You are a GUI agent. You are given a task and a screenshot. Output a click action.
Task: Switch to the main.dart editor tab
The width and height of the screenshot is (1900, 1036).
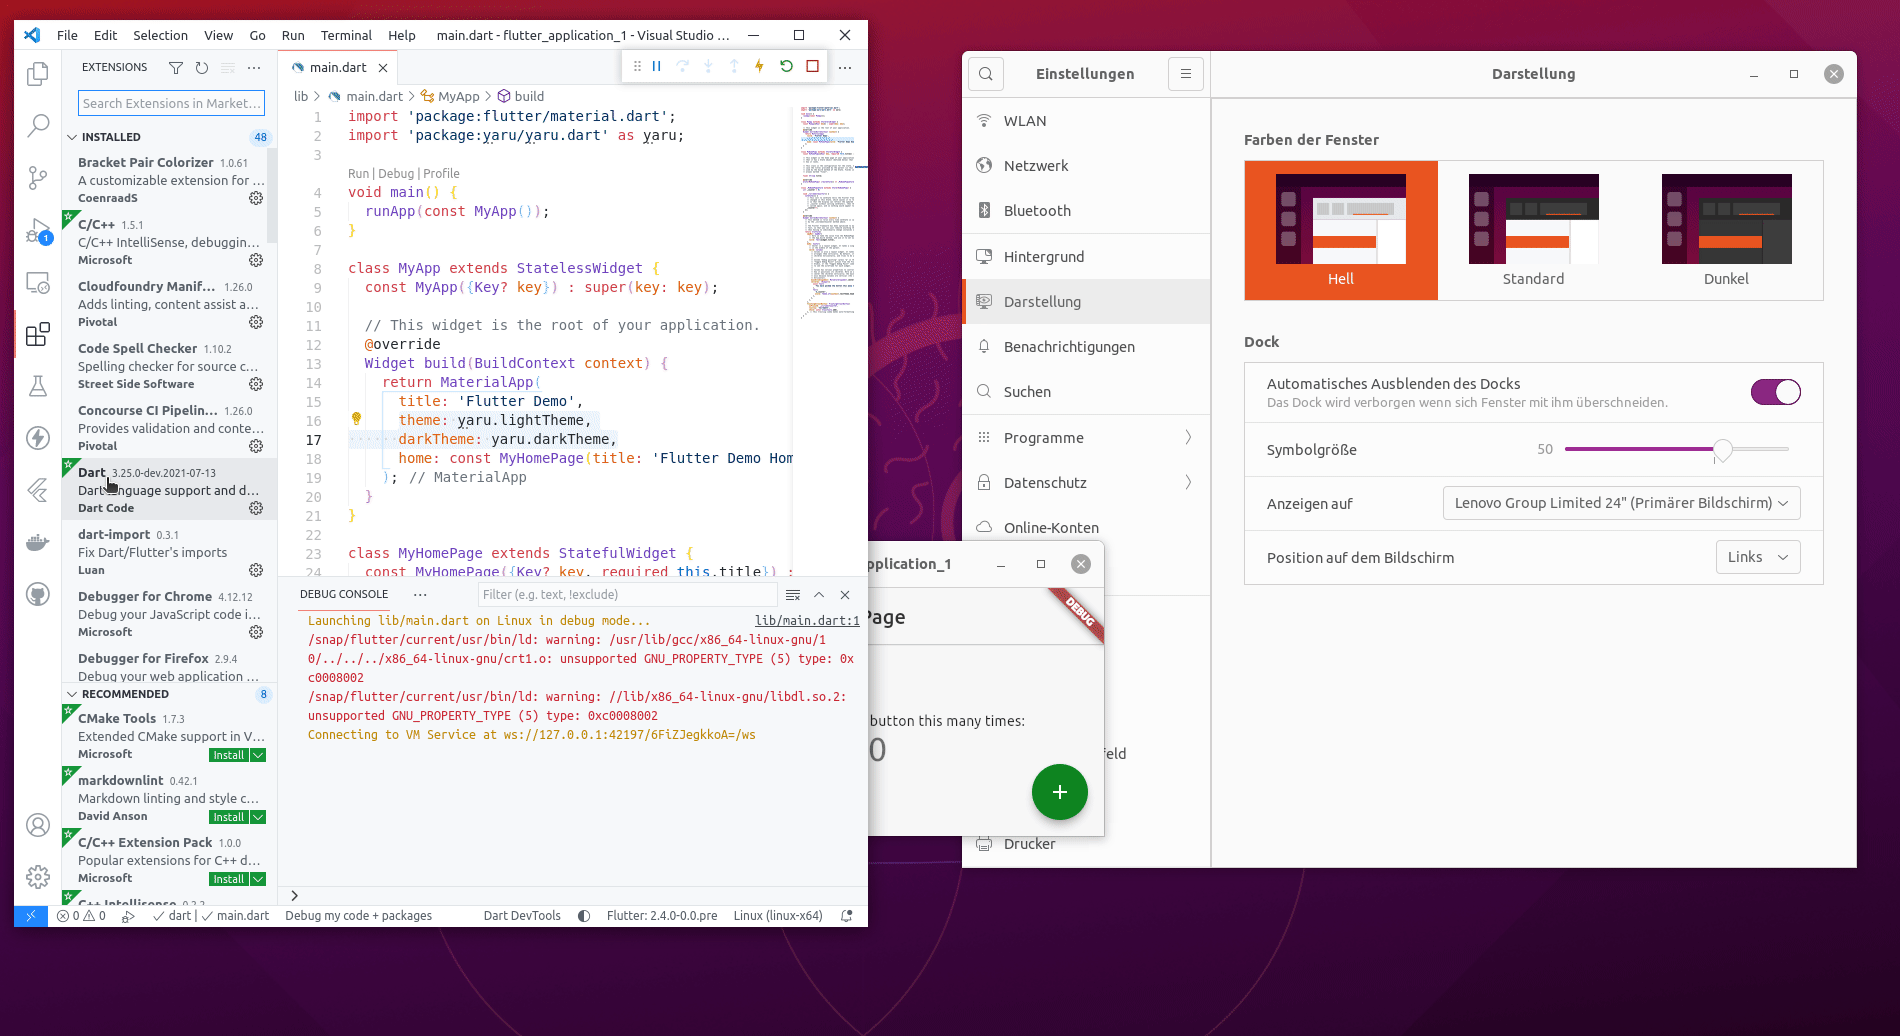click(x=338, y=67)
